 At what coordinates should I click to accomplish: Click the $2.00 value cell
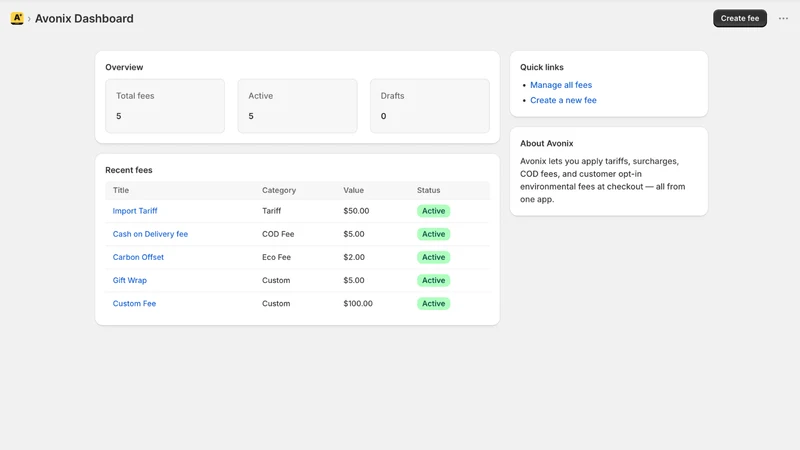[354, 257]
